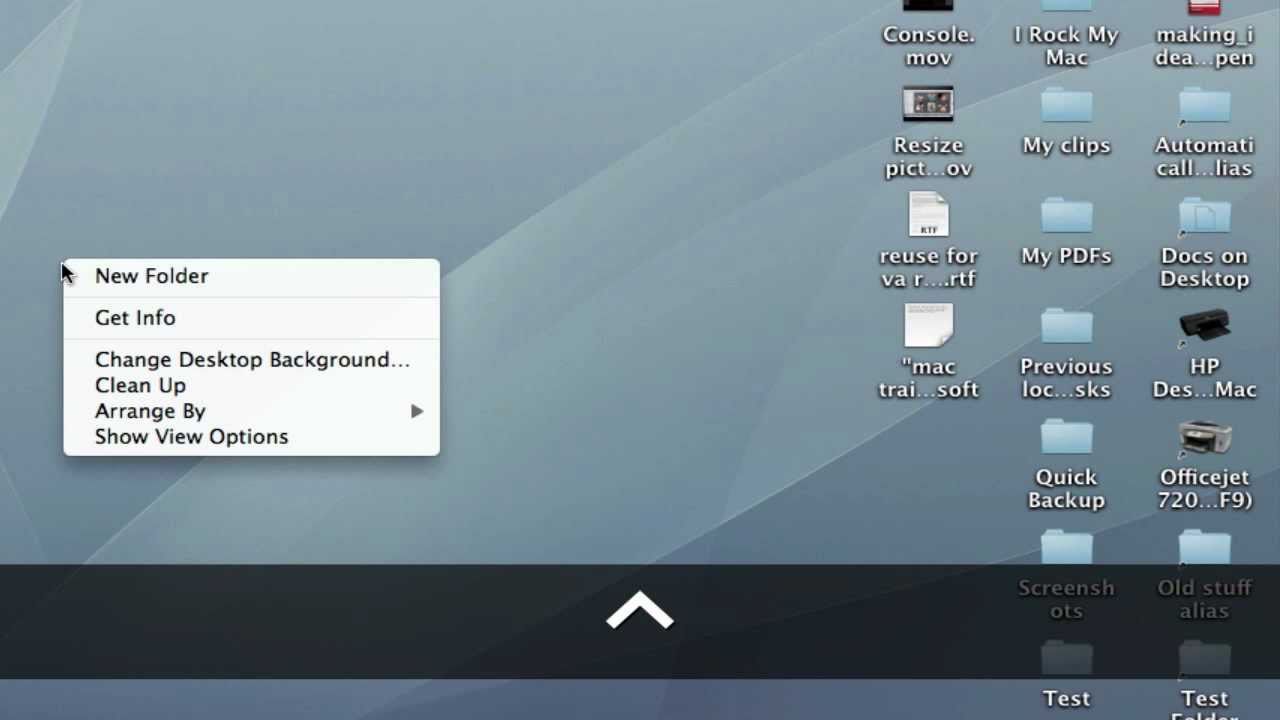1280x720 pixels.
Task: Expand the Arrange By submenu arrow
Action: click(x=417, y=411)
